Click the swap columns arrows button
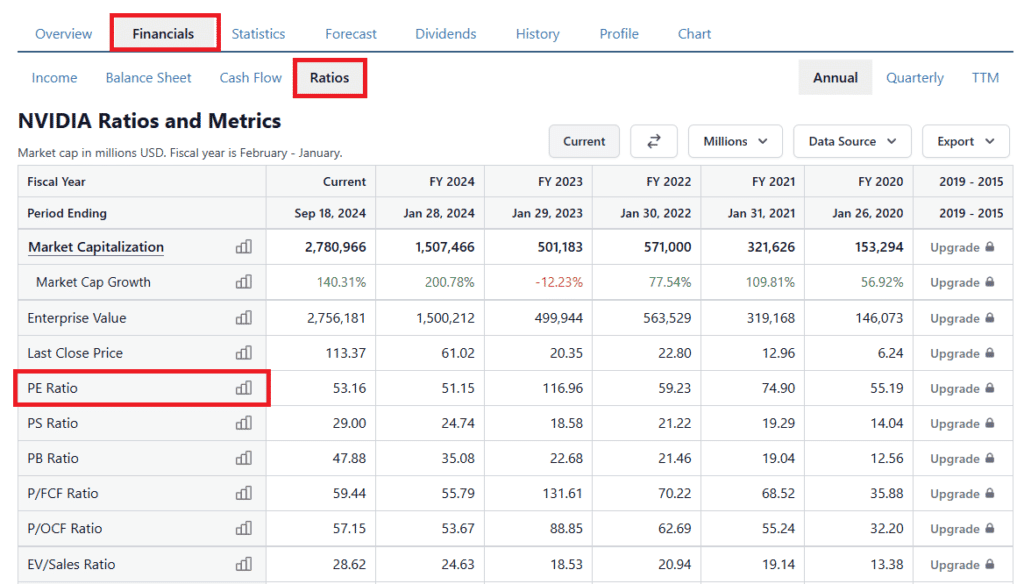The width and height of the screenshot is (1024, 584). point(654,141)
